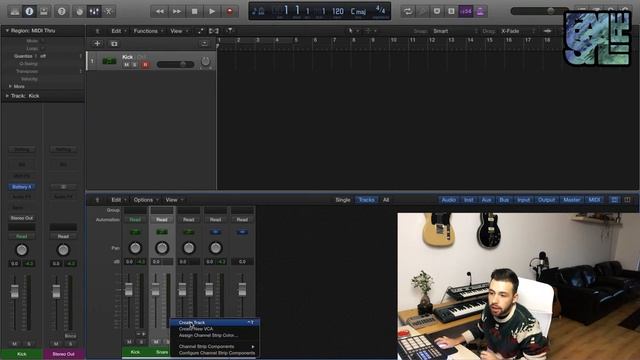Open the Drag X-Fade dropdown
Viewport: 640px width, 360px height.
point(517,31)
